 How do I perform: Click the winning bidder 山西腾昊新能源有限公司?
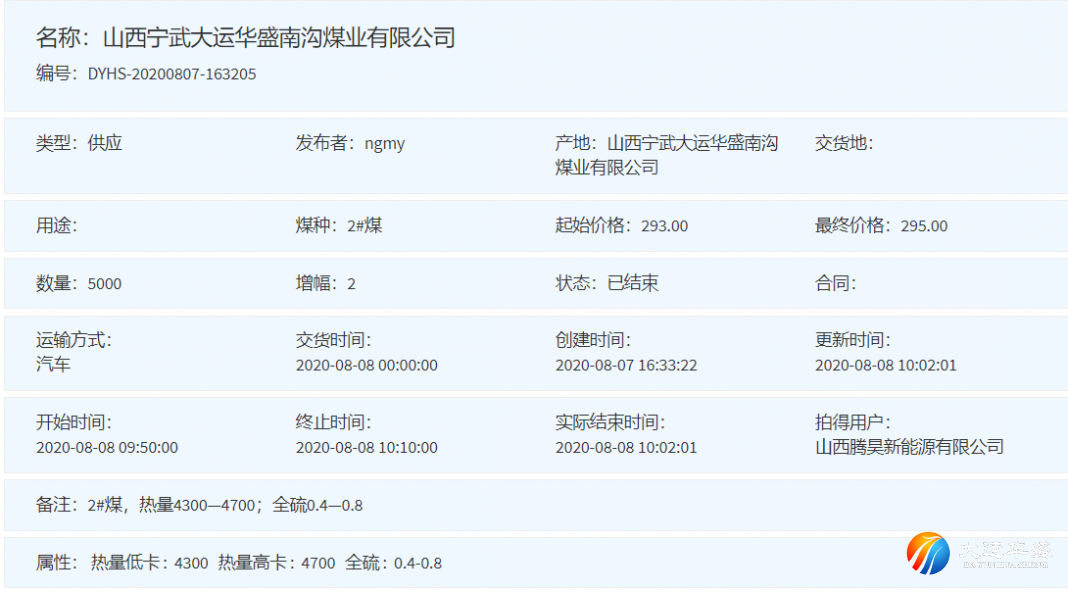point(909,448)
